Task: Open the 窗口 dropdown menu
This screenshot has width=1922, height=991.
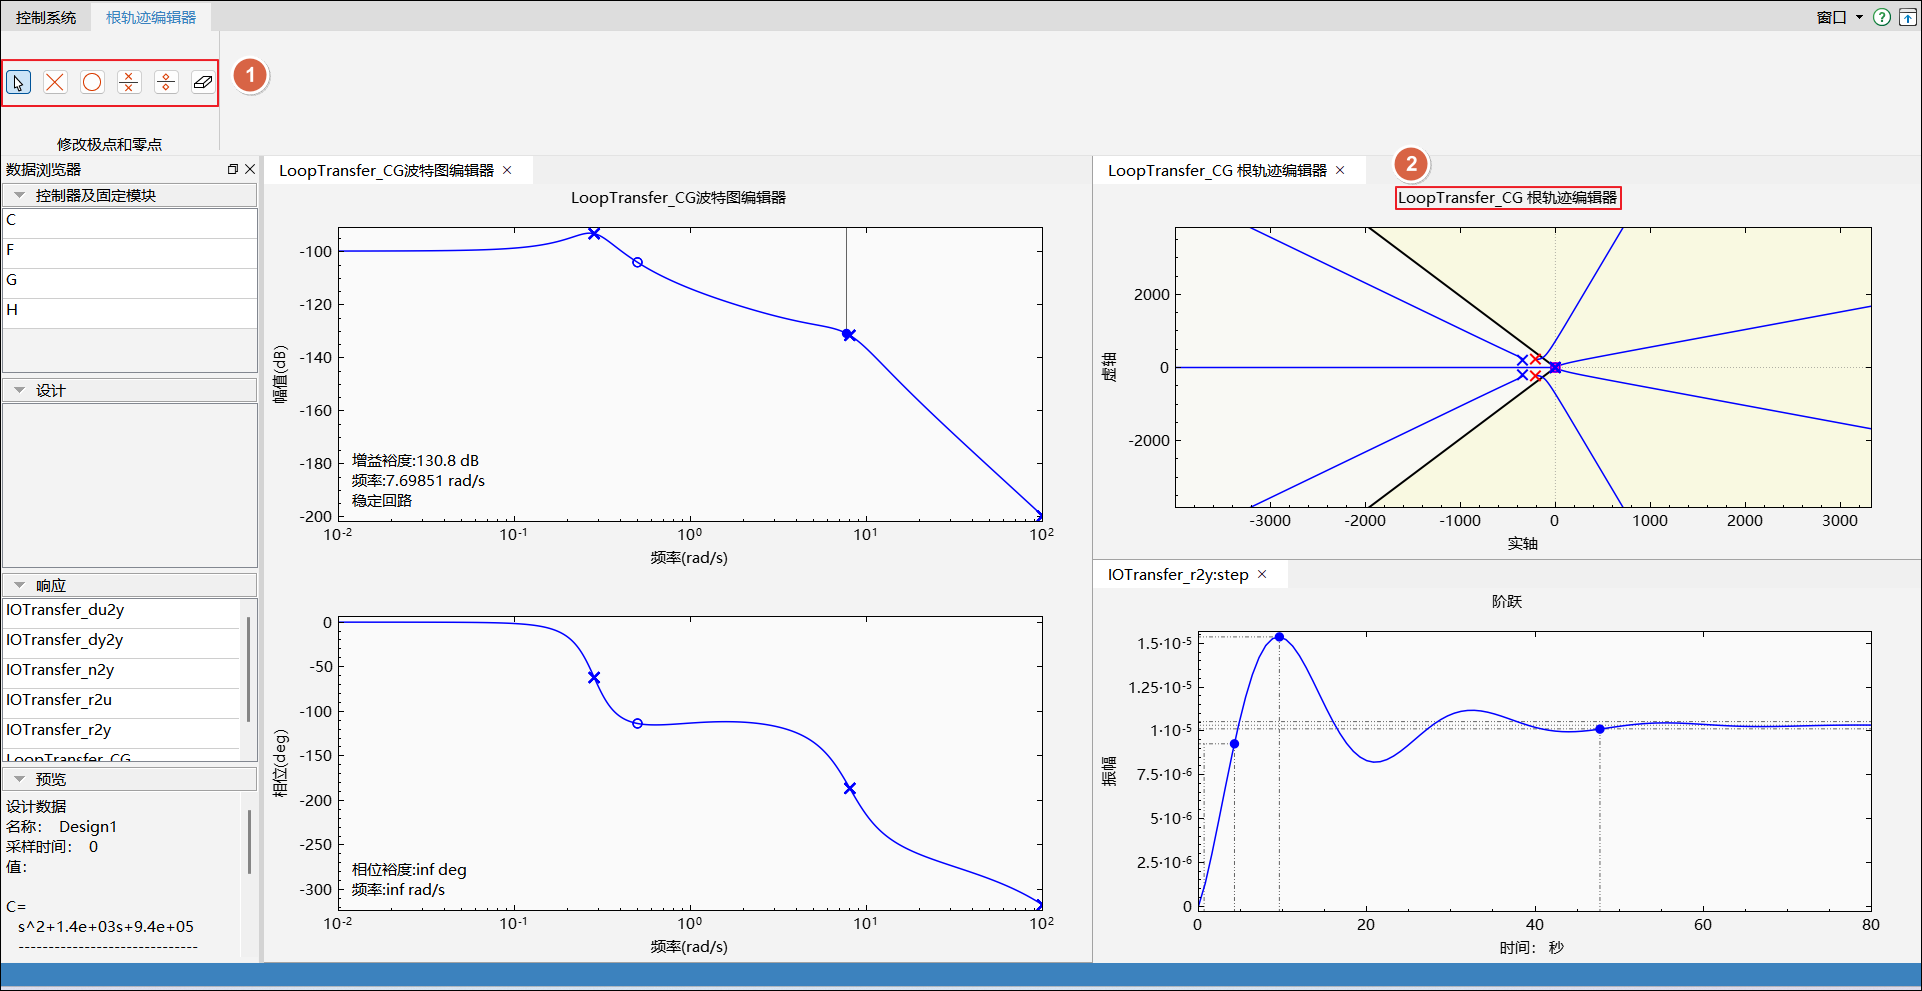Action: 1839,17
